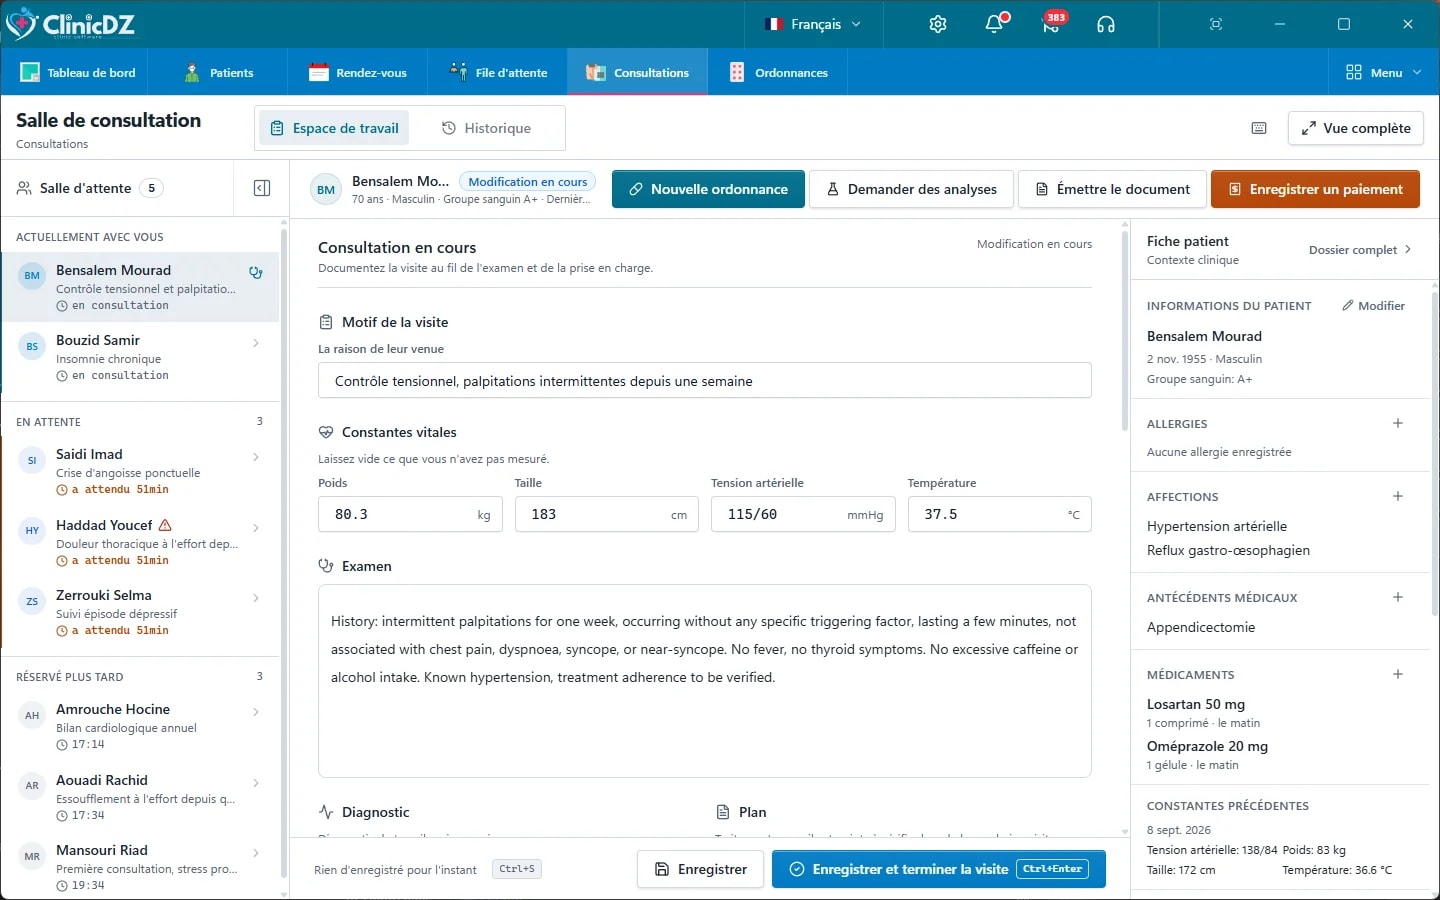
Task: Switch to File d'attente tab
Action: (x=498, y=72)
